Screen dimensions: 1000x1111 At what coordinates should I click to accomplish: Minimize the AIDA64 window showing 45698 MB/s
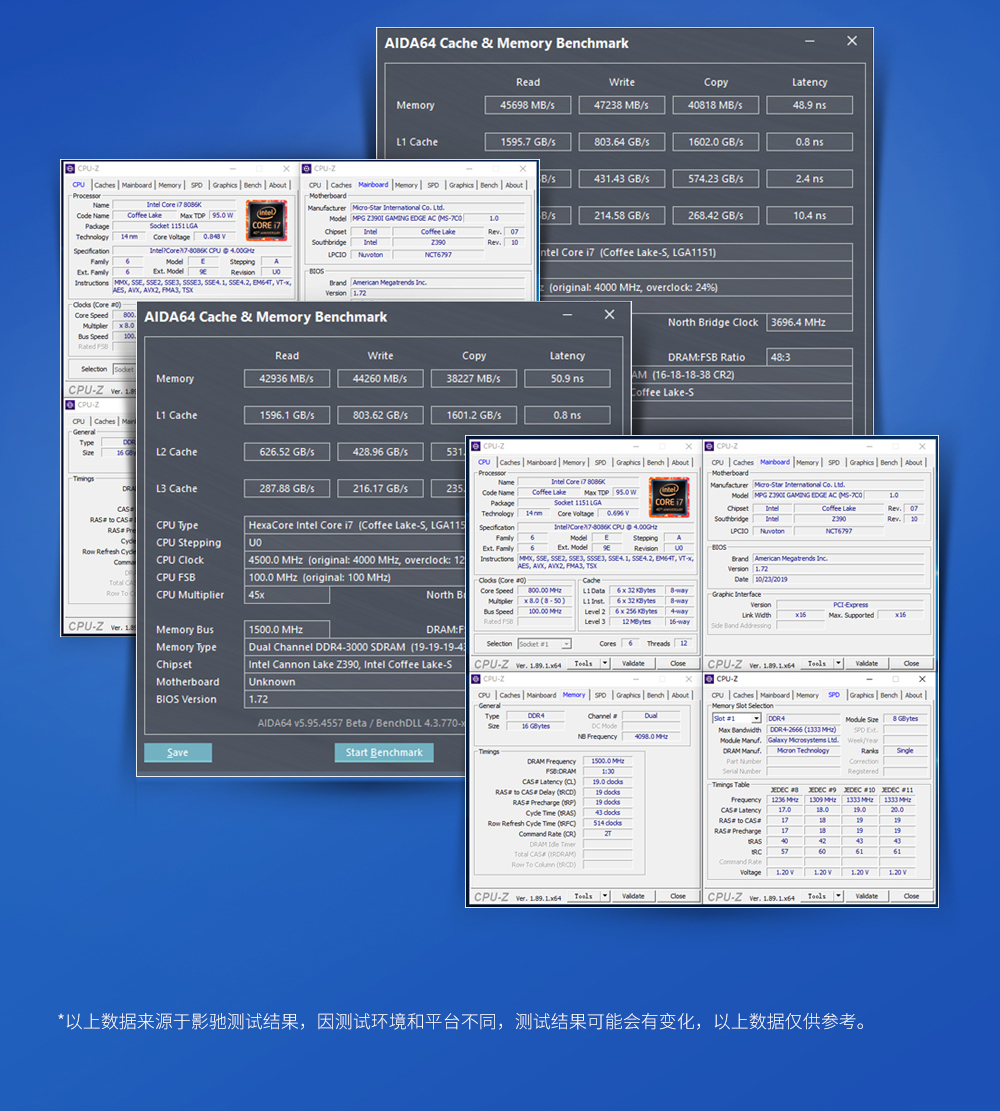coord(809,41)
